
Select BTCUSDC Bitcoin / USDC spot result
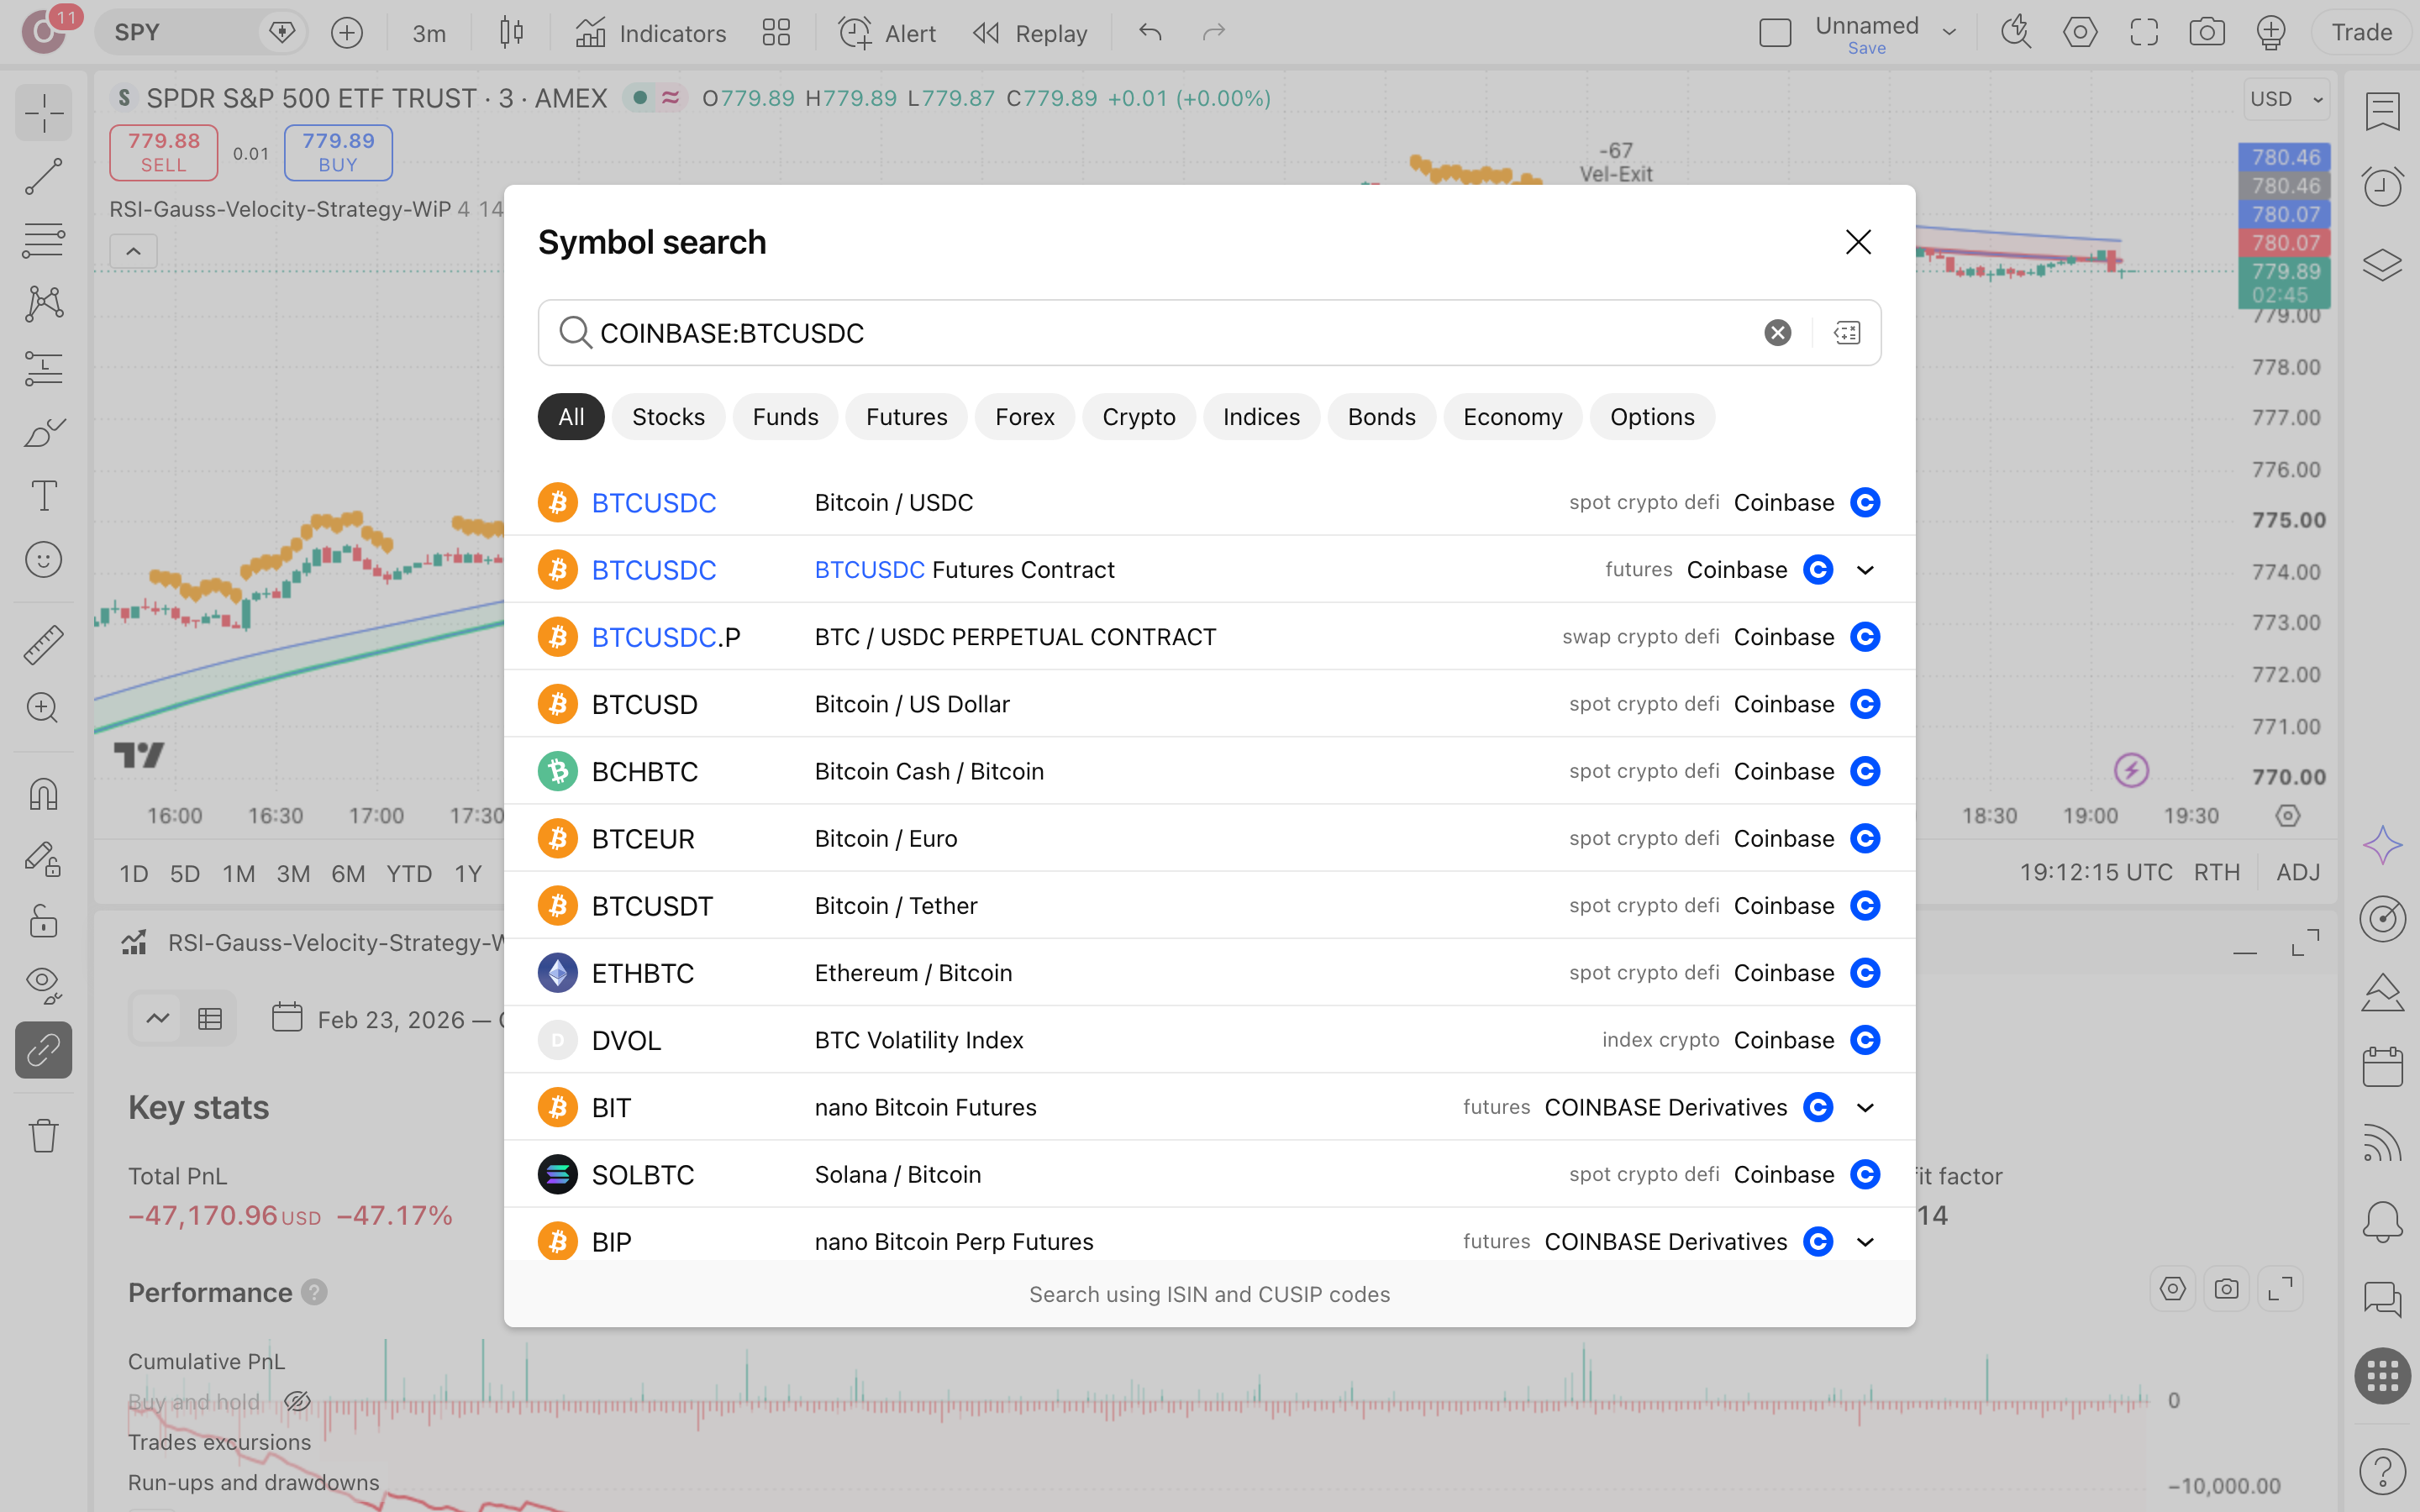[x=1209, y=502]
